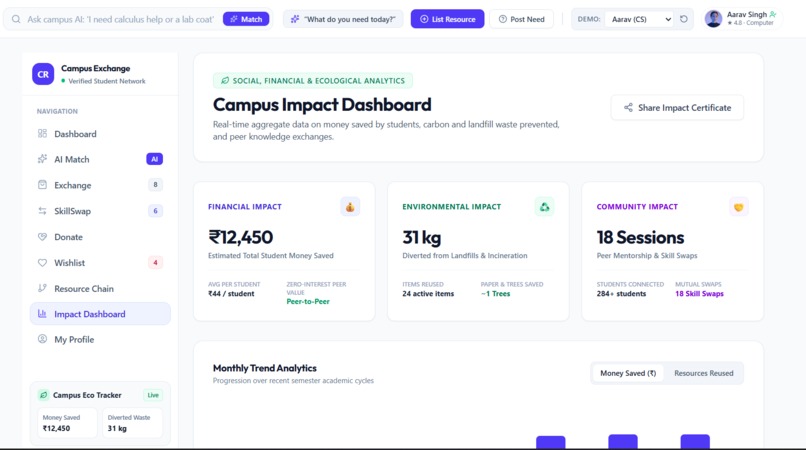
Task: Click the 18 Sessions community impact value
Action: point(640,237)
